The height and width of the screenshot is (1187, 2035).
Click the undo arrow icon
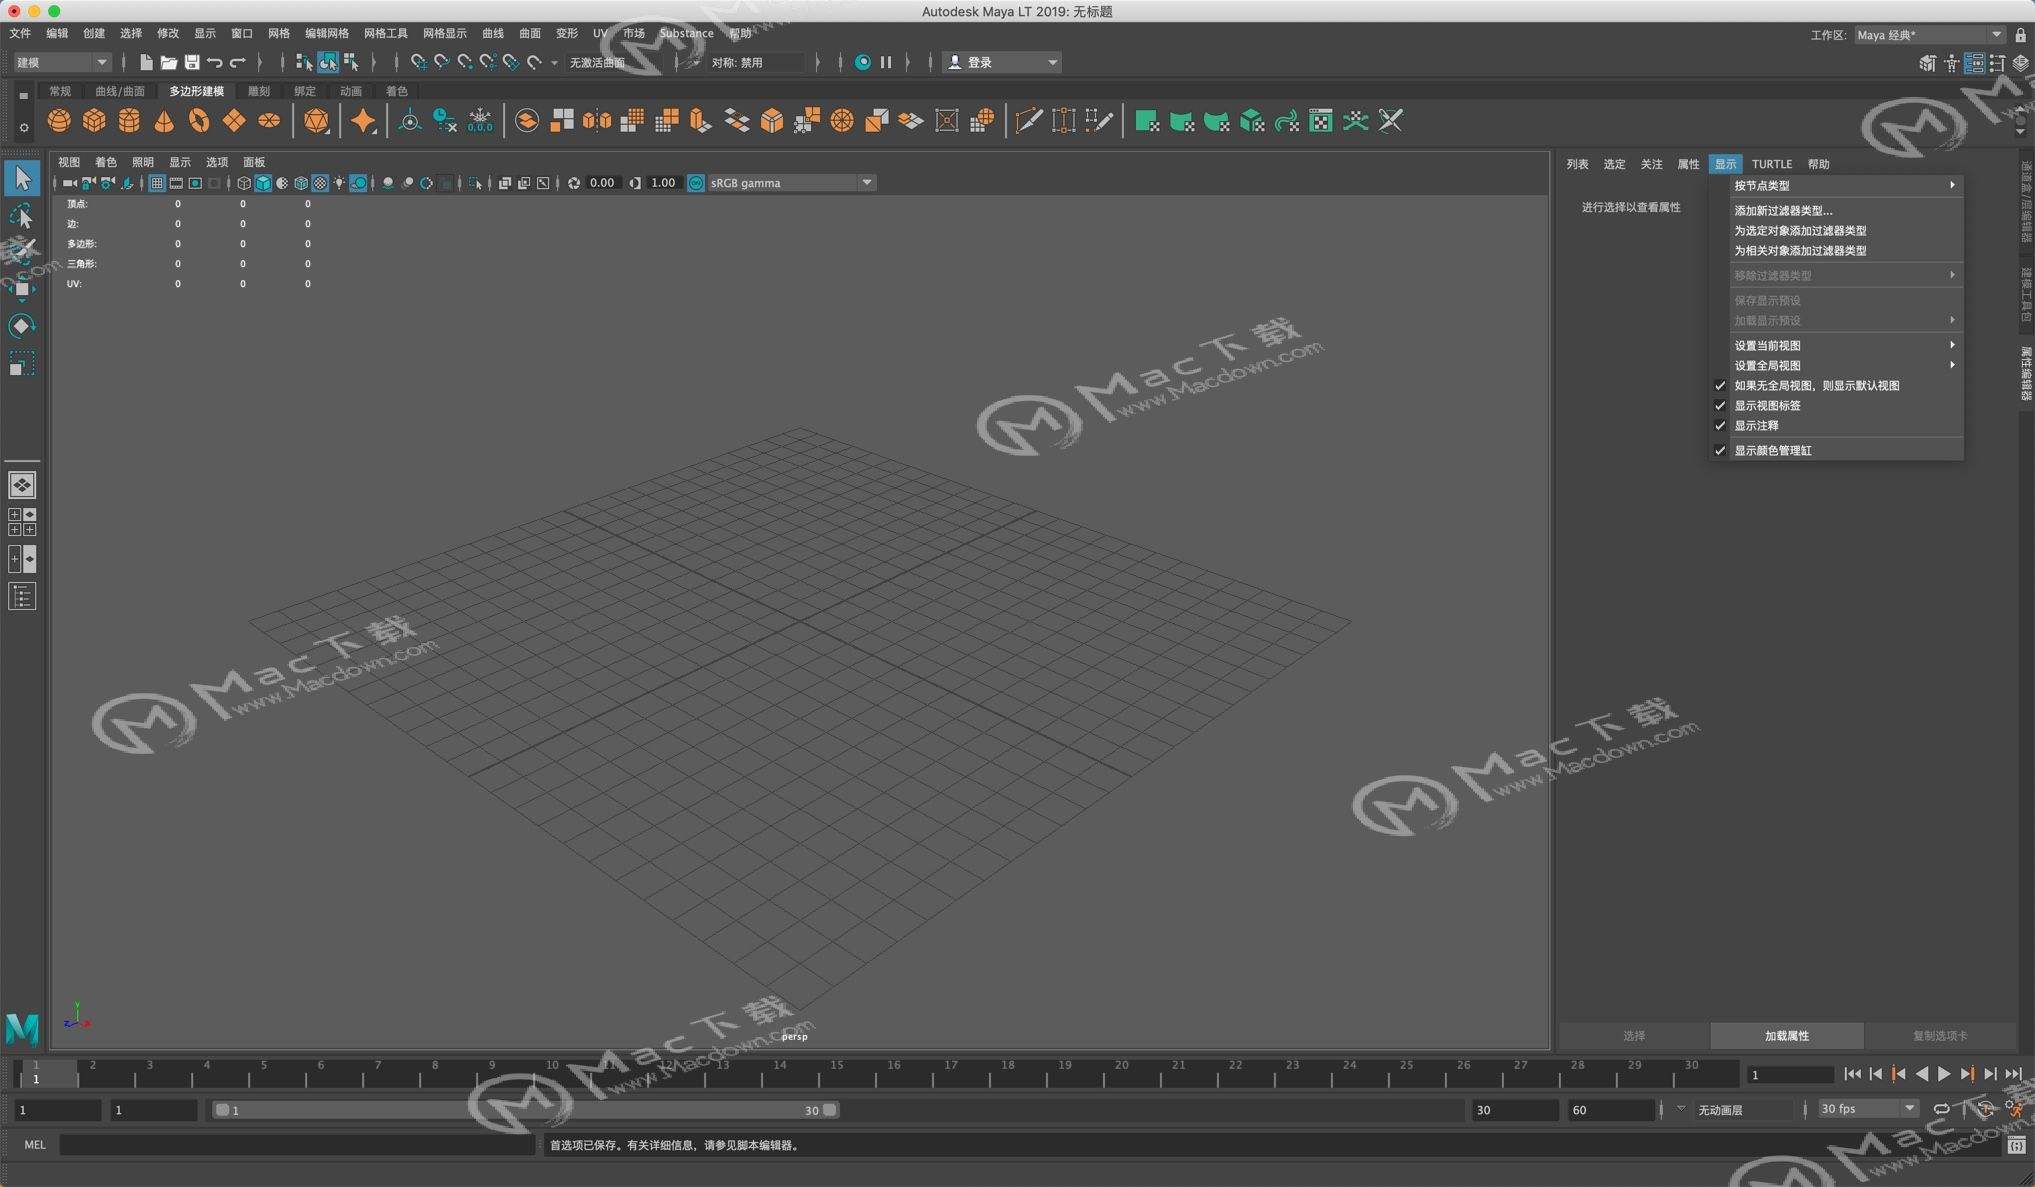tap(214, 62)
